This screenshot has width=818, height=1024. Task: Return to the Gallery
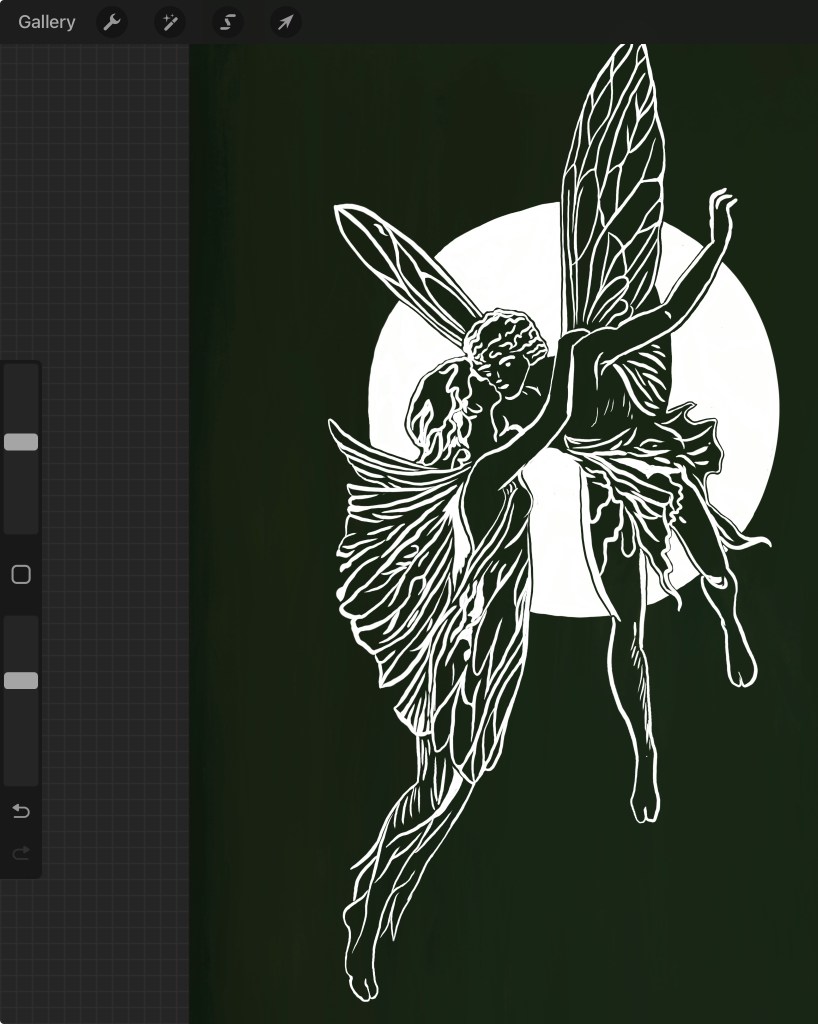point(46,22)
